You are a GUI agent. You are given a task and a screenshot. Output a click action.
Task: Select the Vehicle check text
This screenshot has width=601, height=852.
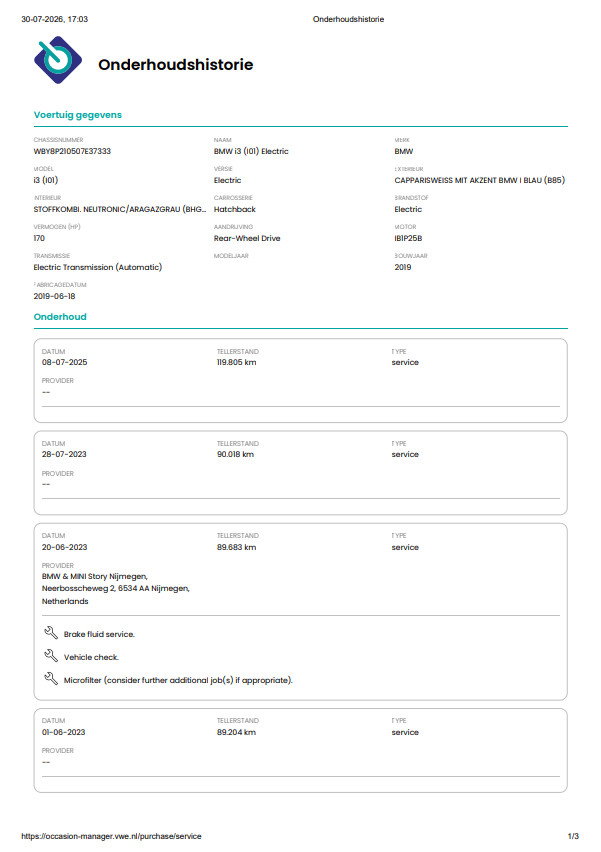point(91,657)
